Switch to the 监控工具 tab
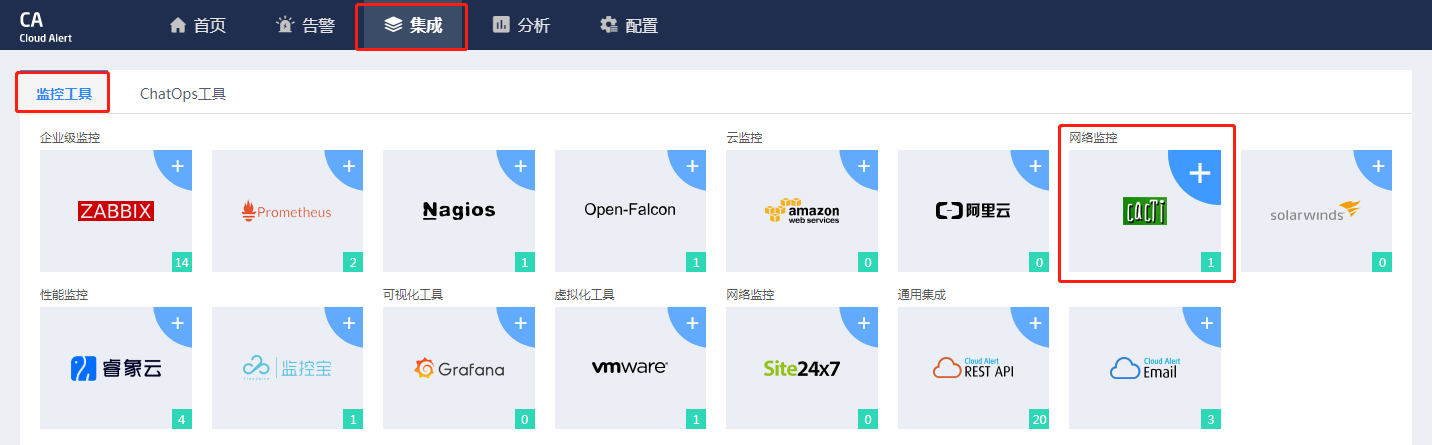Viewport: 1432px width, 445px height. coord(64,94)
